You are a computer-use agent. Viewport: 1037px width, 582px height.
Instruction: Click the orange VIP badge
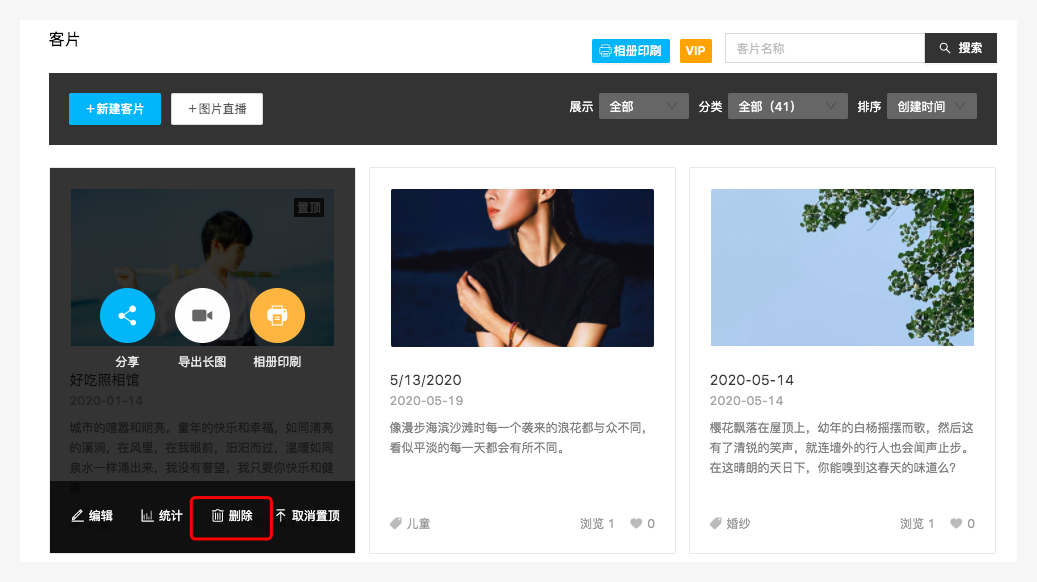tap(695, 50)
